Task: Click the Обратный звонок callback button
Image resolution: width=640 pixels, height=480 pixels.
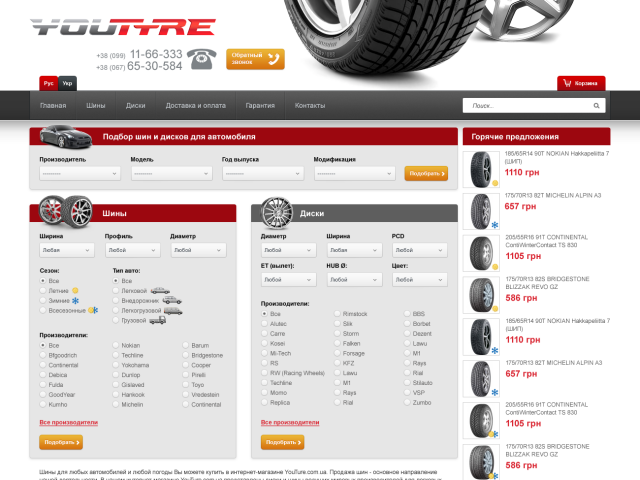Action: pos(256,59)
